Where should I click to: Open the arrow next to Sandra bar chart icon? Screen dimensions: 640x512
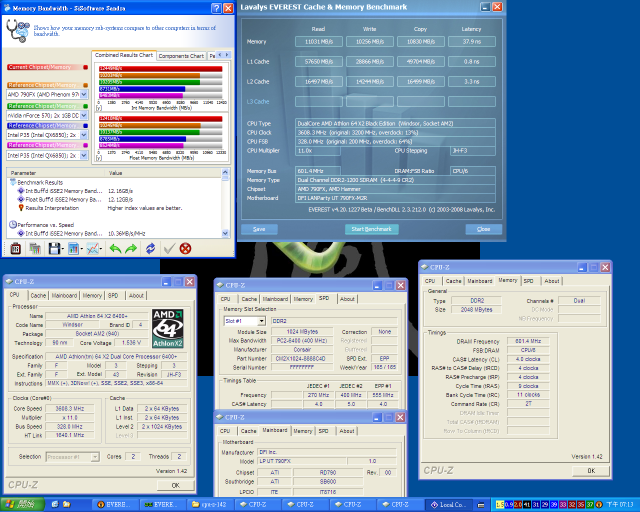(x=81, y=249)
